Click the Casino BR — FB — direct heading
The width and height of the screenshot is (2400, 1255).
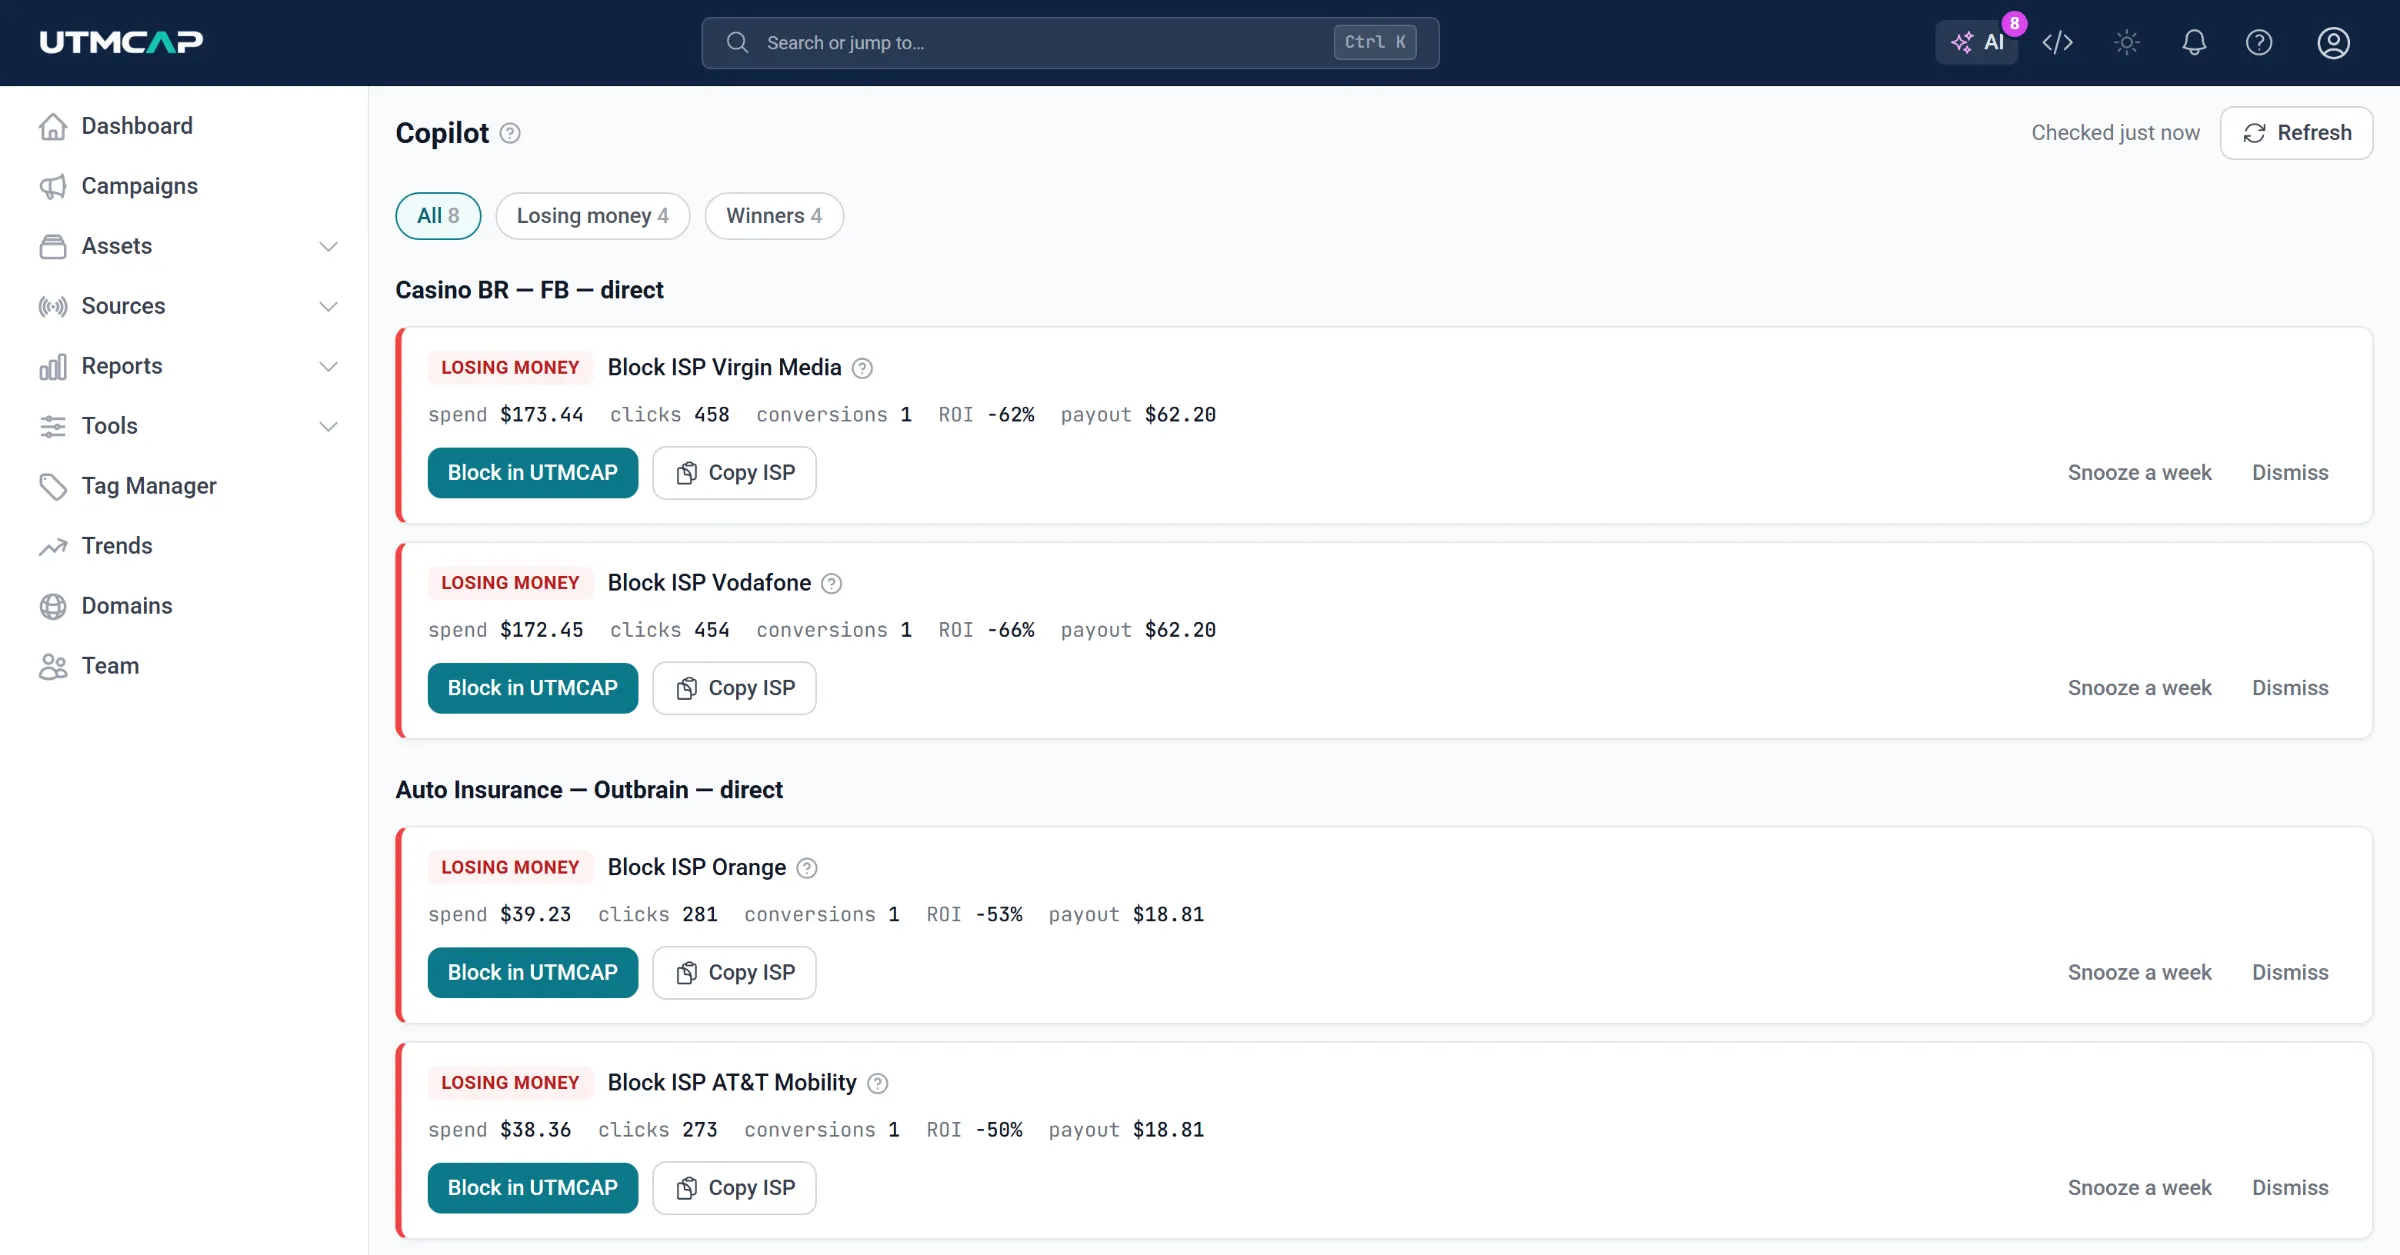pyautogui.click(x=529, y=290)
